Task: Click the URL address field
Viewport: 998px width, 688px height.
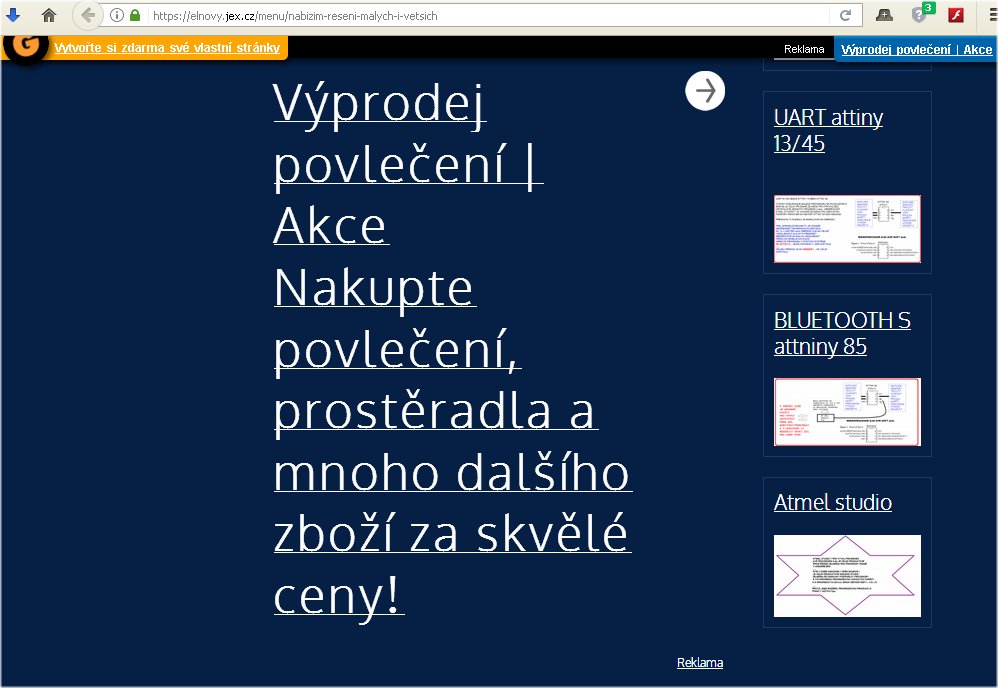Action: click(x=480, y=15)
